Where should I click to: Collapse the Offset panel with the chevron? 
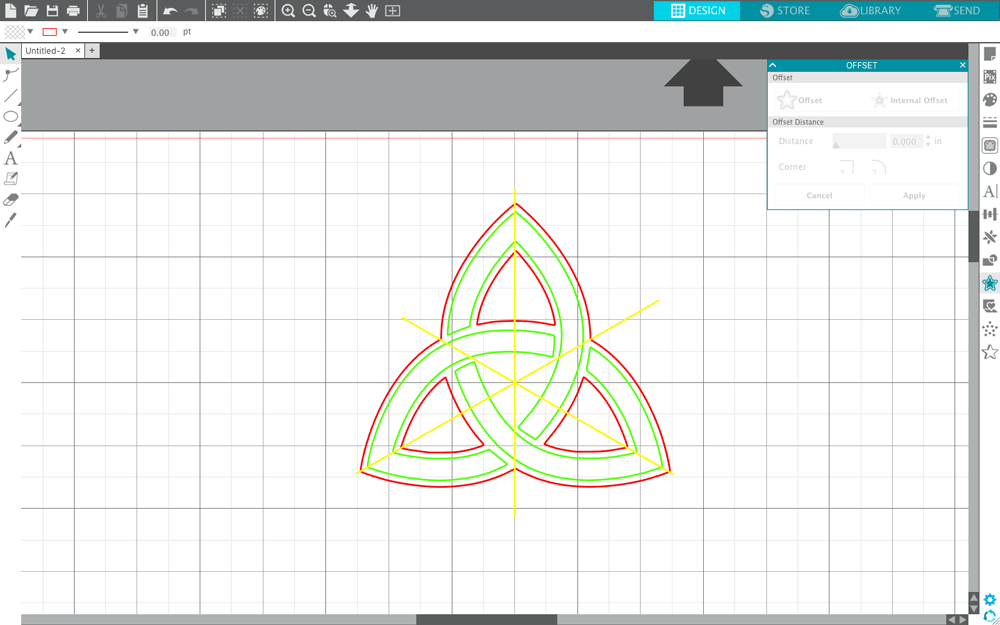[773, 65]
